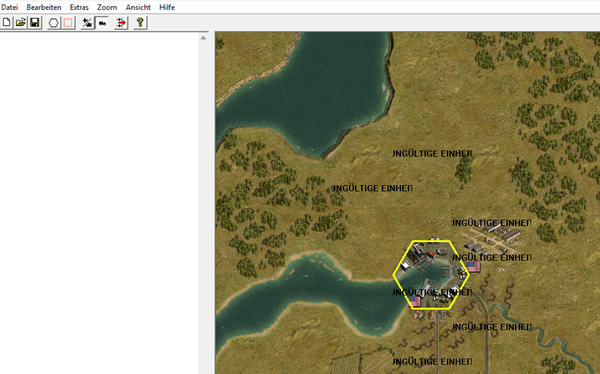Select the pink square toolbar icon
The image size is (600, 374).
tap(68, 23)
